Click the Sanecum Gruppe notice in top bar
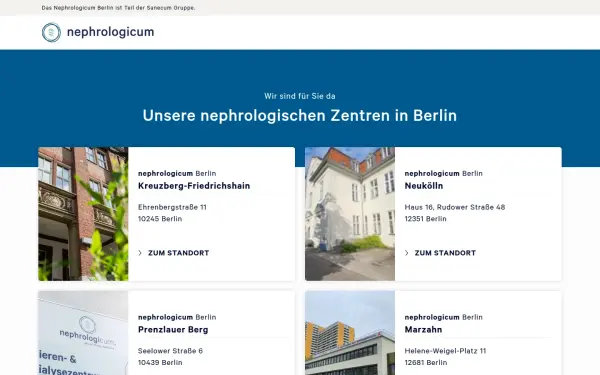 click(118, 8)
